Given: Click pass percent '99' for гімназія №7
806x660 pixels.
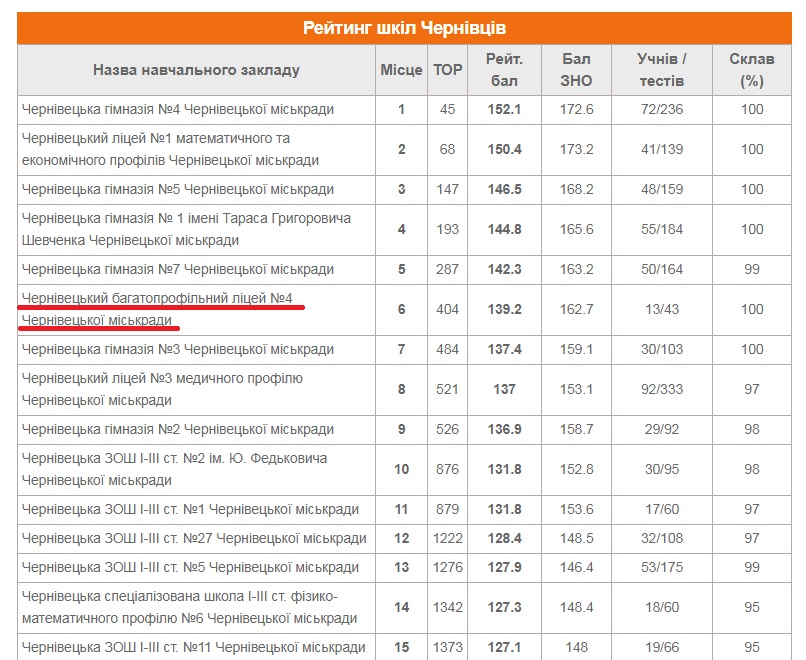Looking at the screenshot, I should (x=752, y=270).
